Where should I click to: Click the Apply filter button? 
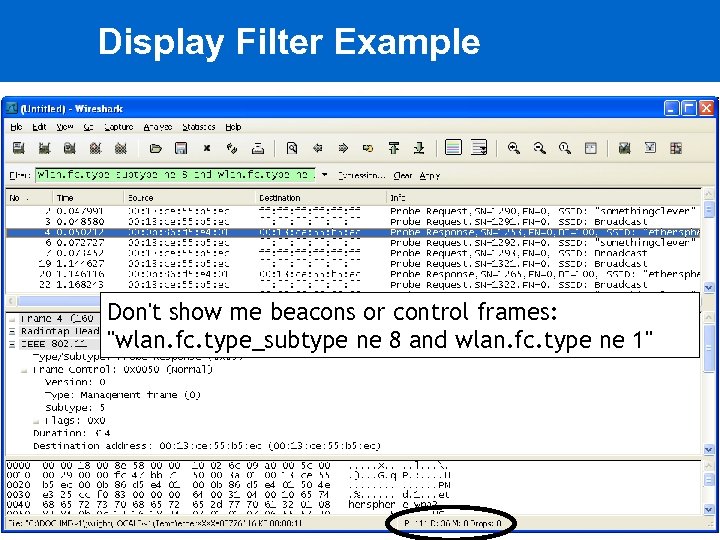click(430, 175)
